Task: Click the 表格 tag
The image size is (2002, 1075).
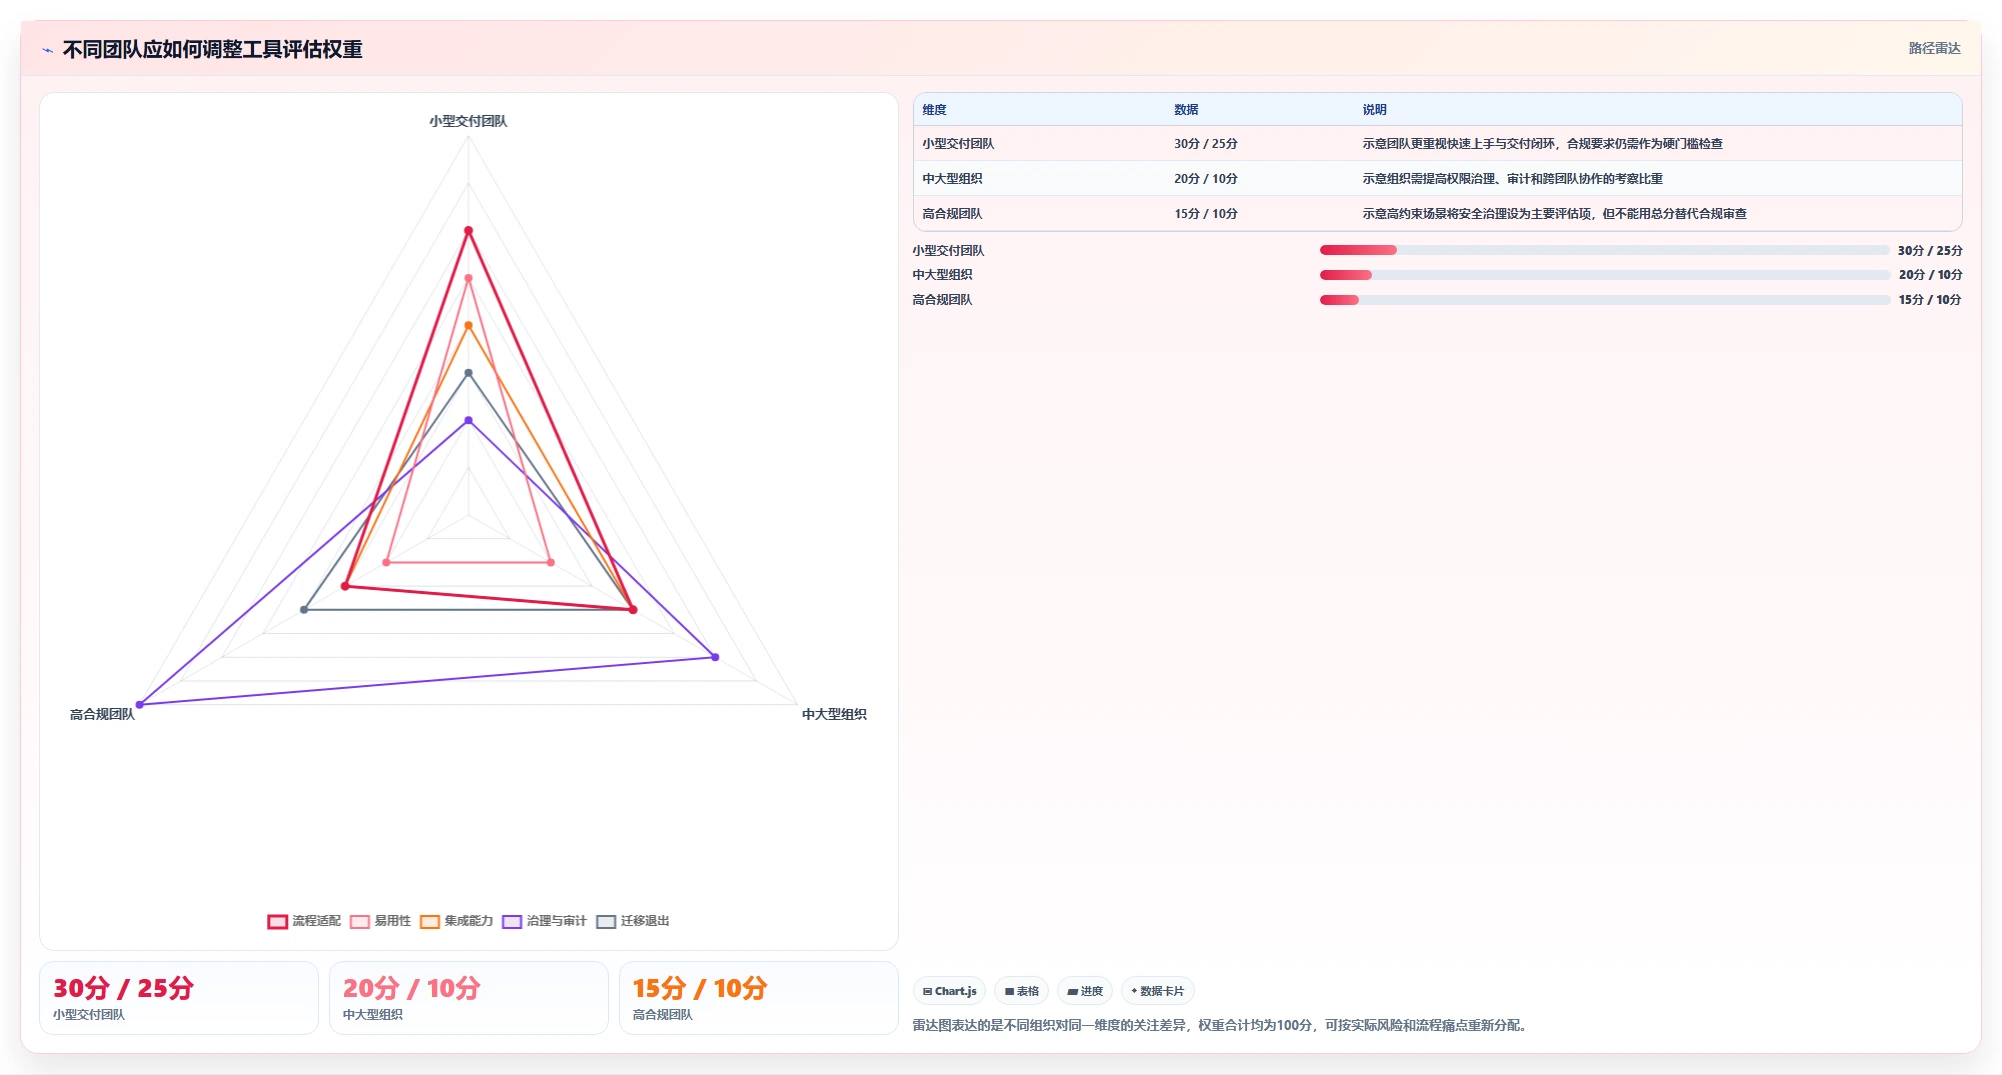Action: pyautogui.click(x=1021, y=991)
